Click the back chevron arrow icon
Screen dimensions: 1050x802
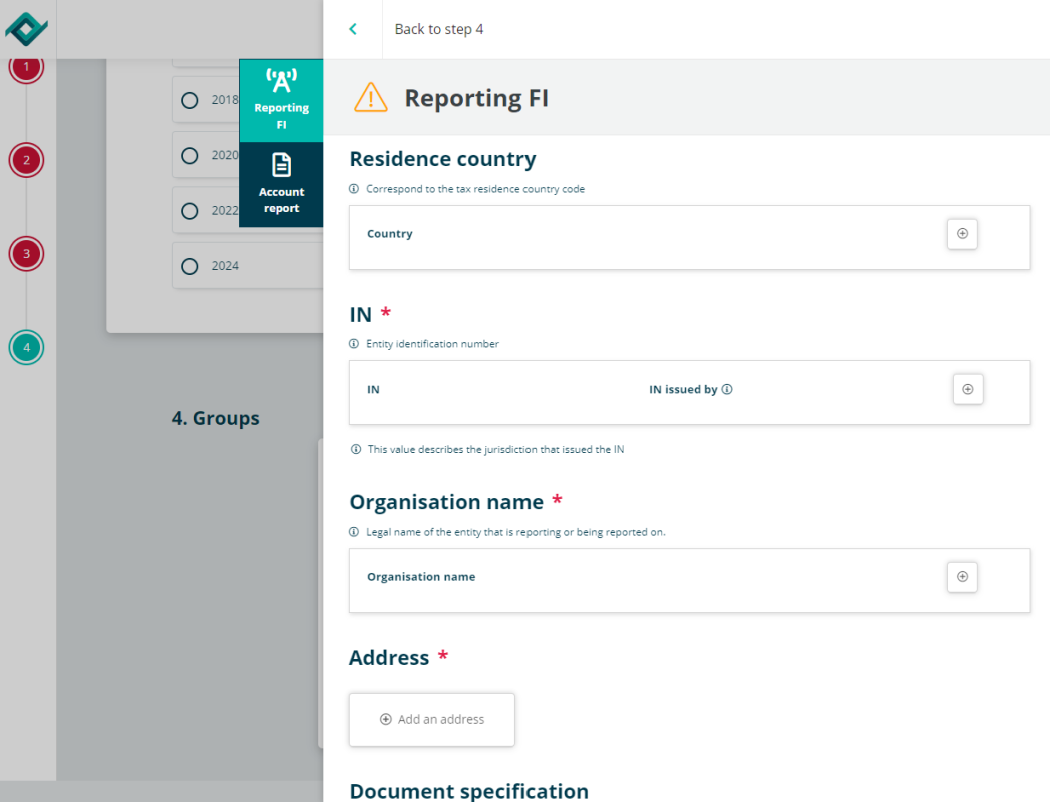(353, 29)
